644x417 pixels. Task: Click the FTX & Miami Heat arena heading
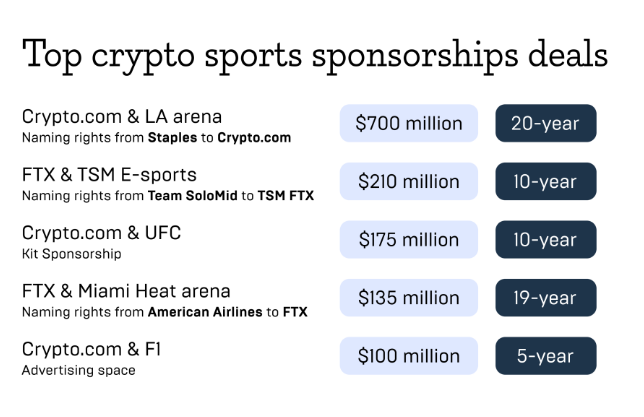[126, 291]
